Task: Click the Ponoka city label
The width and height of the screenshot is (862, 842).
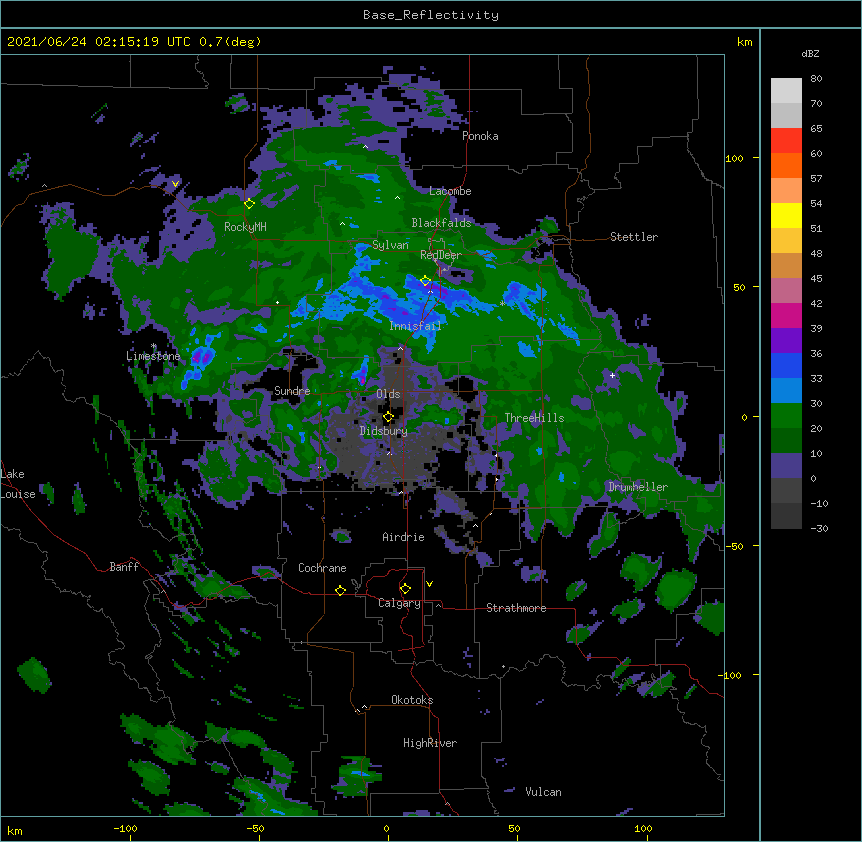Action: tap(480, 136)
